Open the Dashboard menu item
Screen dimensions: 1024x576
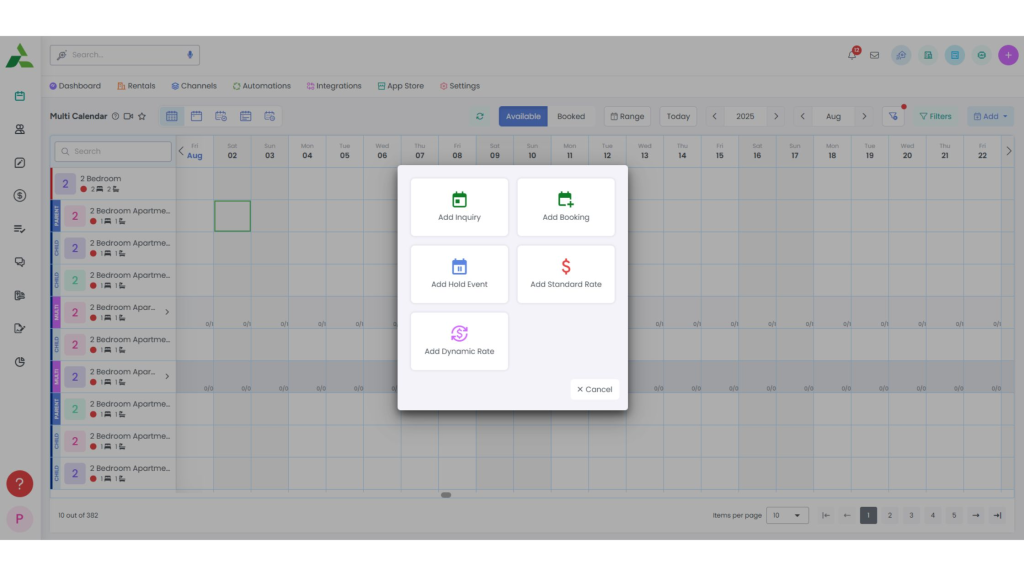[75, 86]
